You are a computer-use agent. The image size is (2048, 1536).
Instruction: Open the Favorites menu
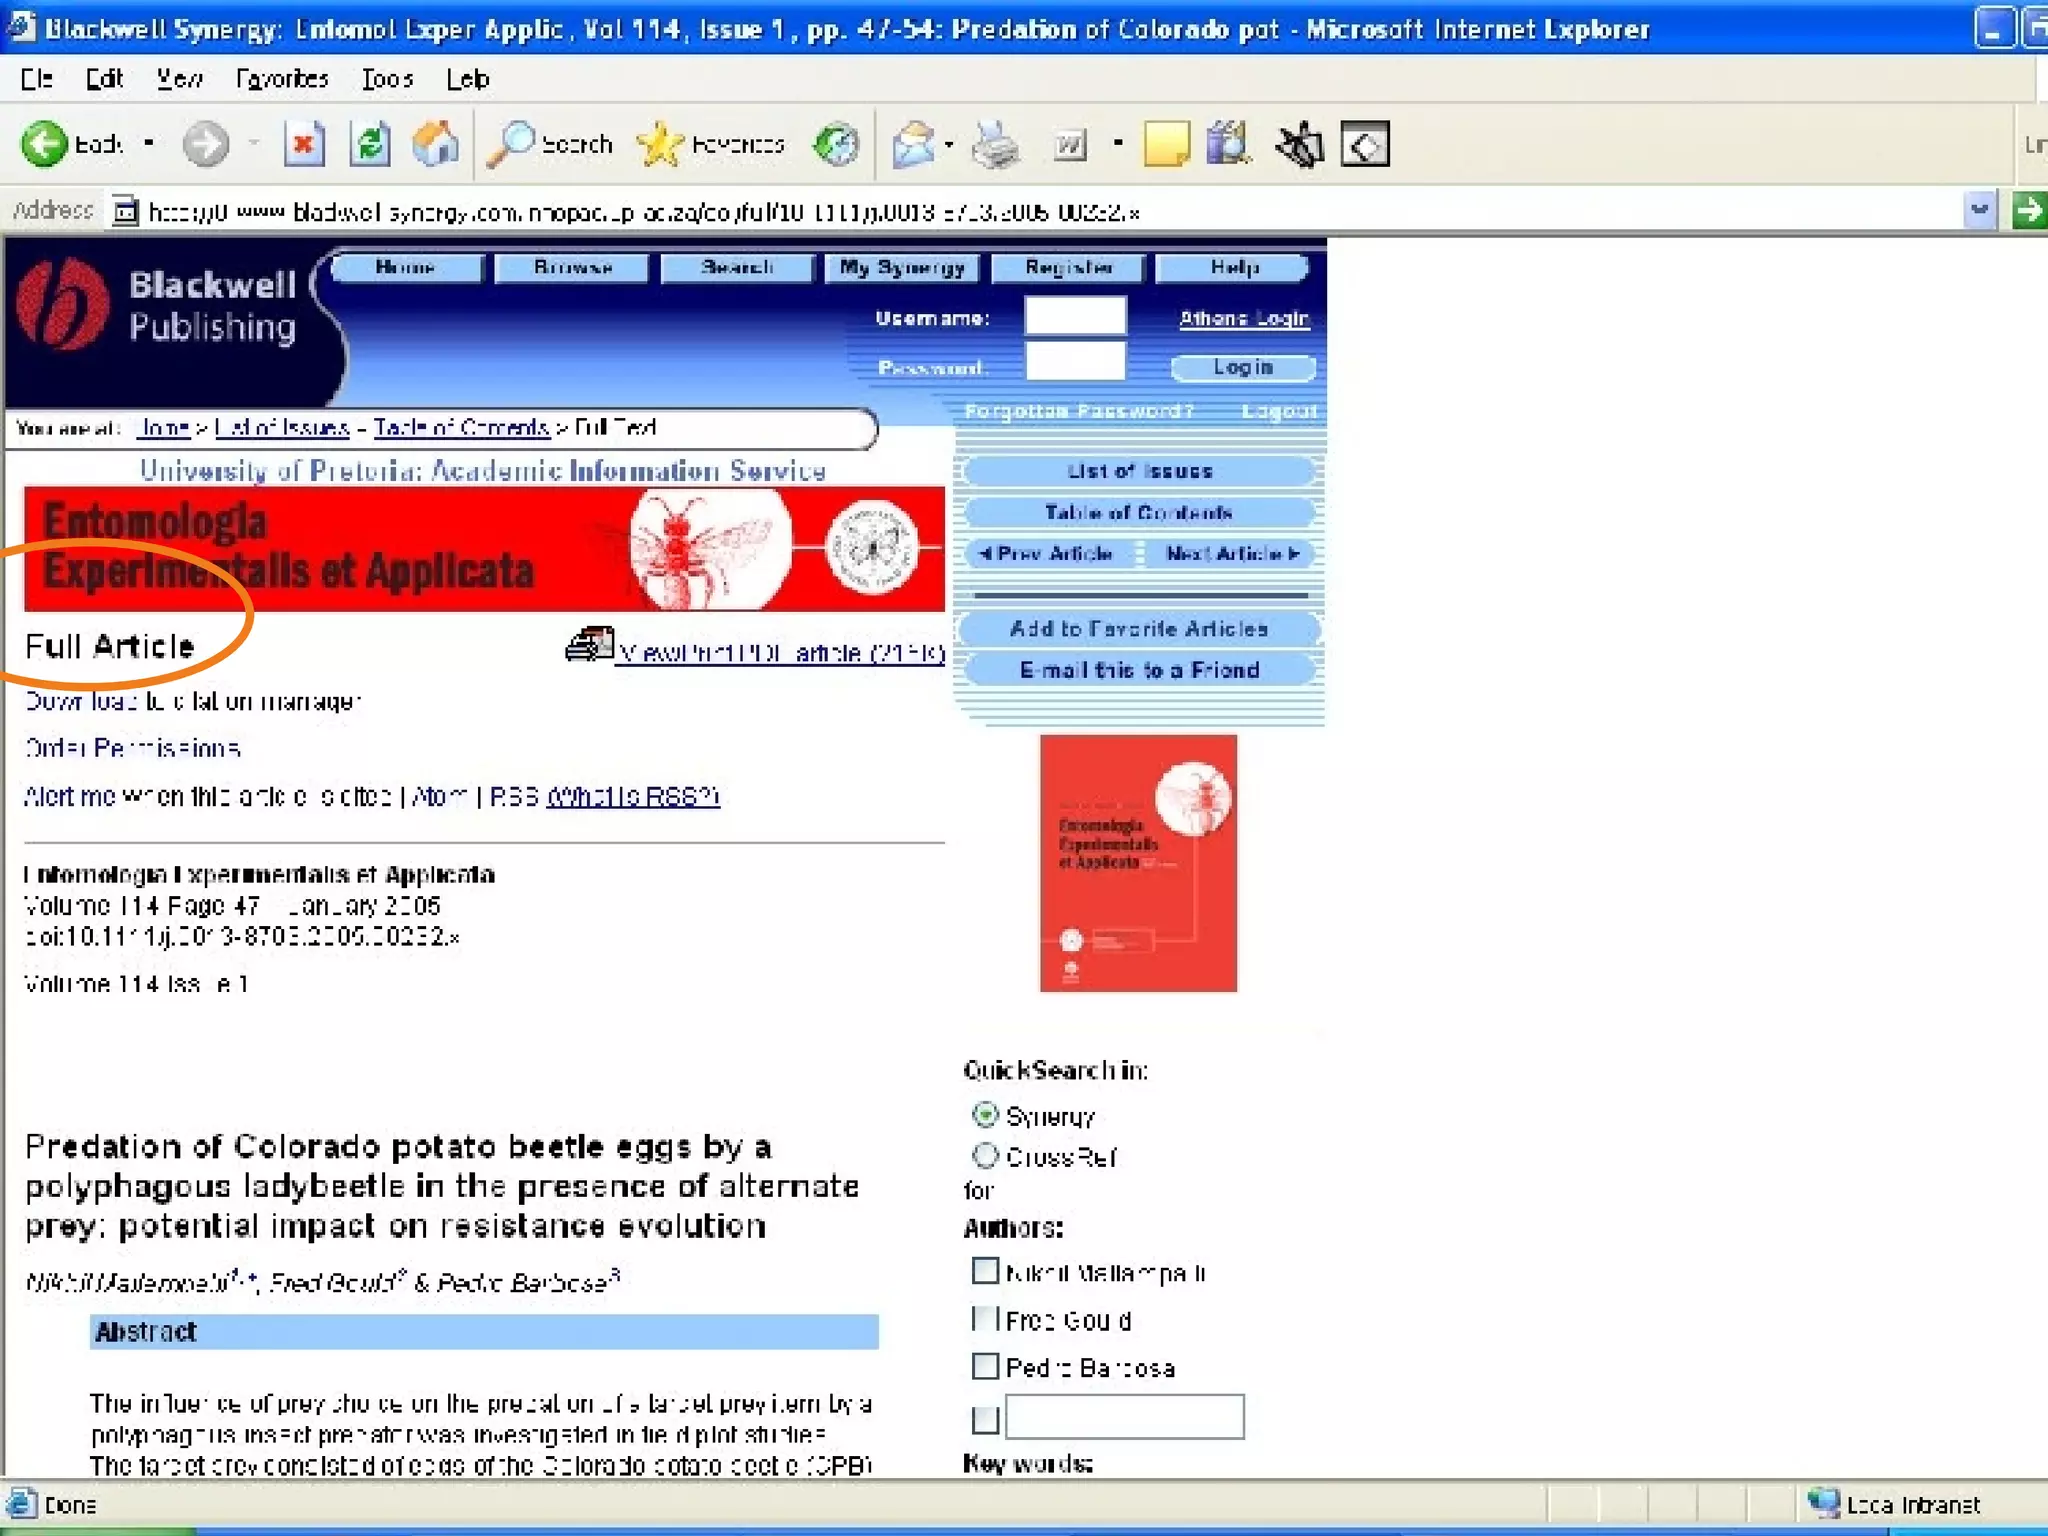(281, 79)
